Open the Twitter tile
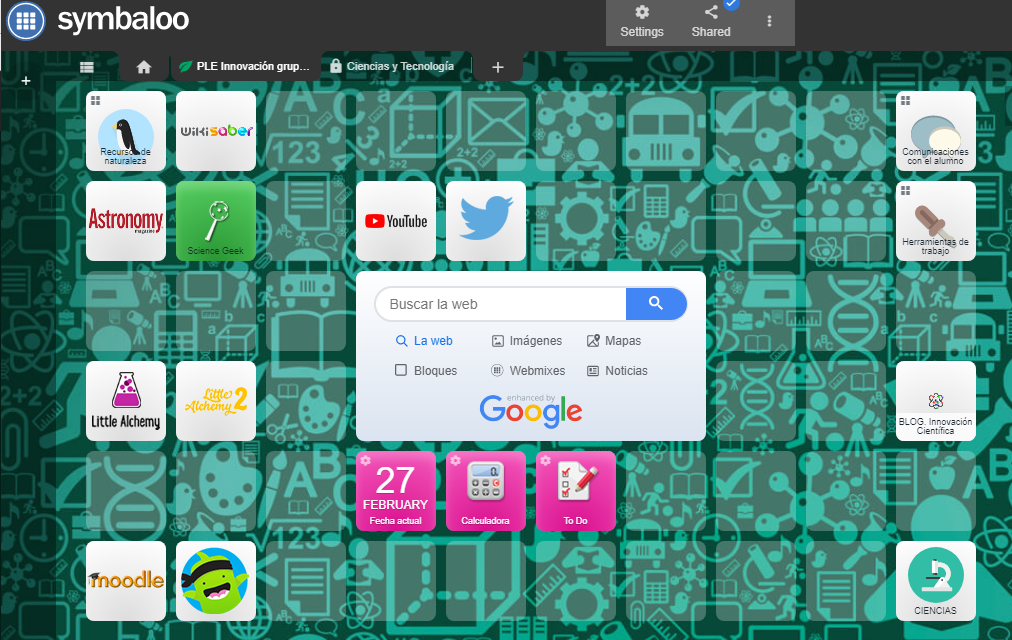This screenshot has height=640, width=1012. 485,220
